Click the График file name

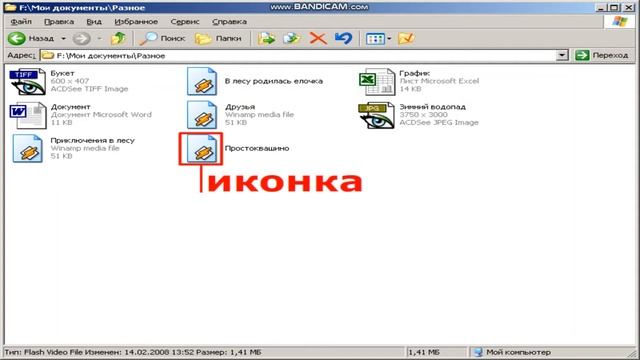(415, 73)
